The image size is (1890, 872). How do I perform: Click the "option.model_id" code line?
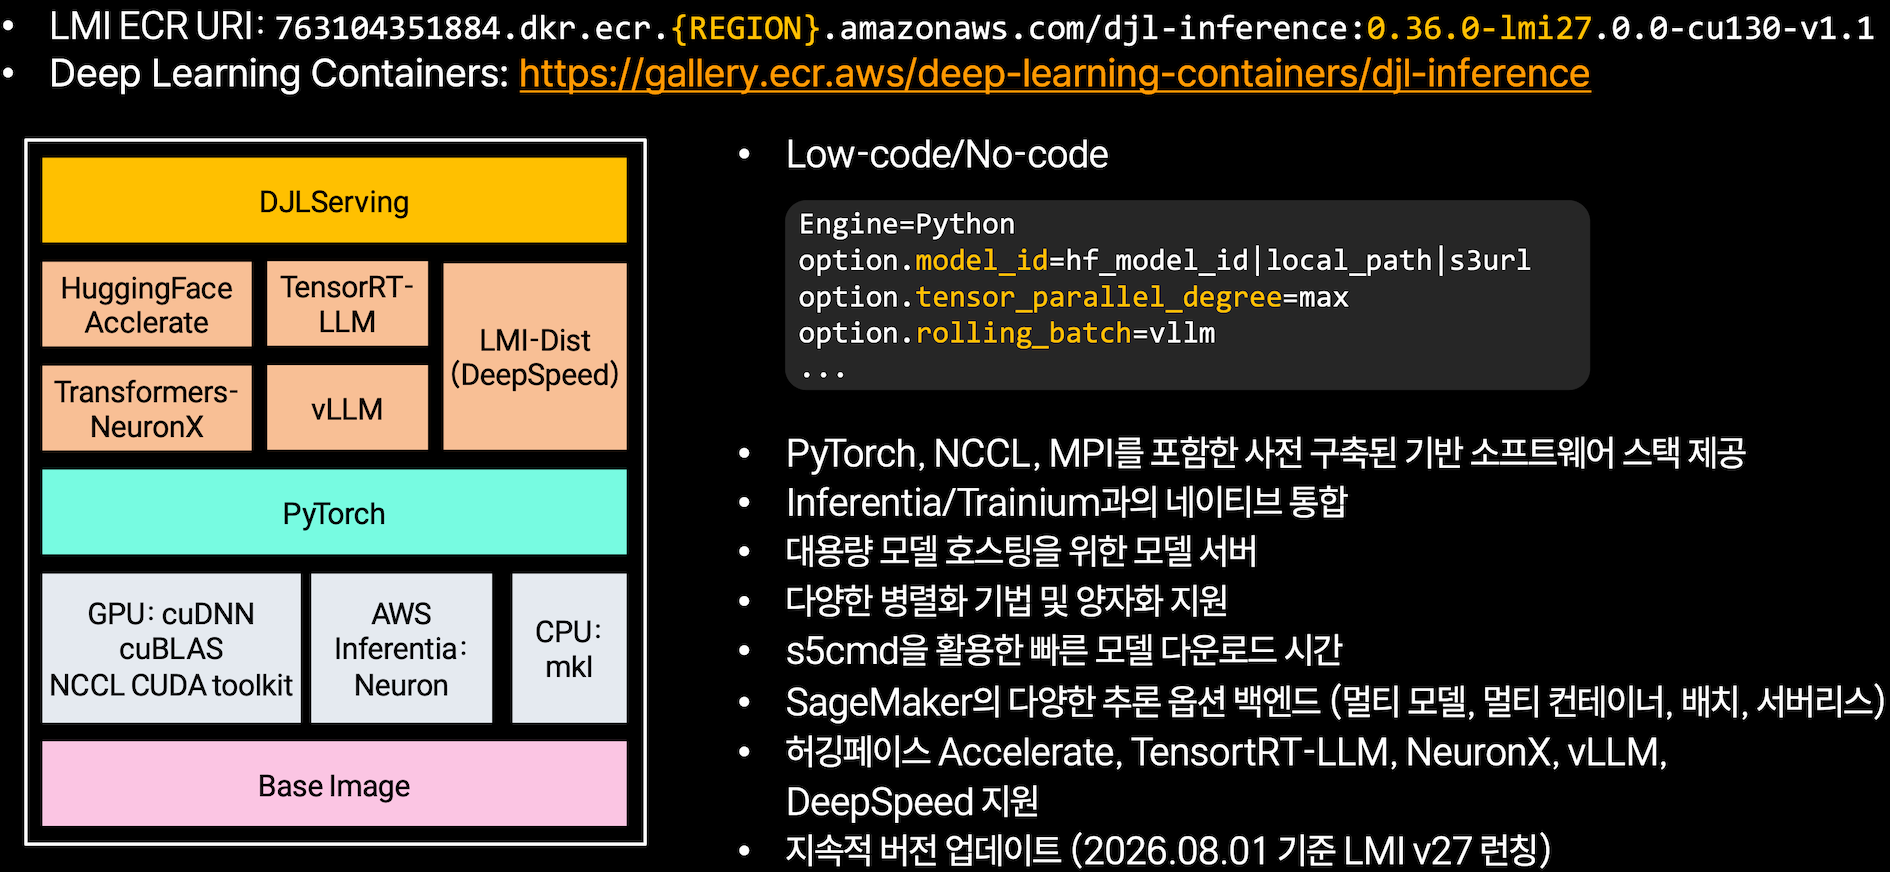(1164, 261)
